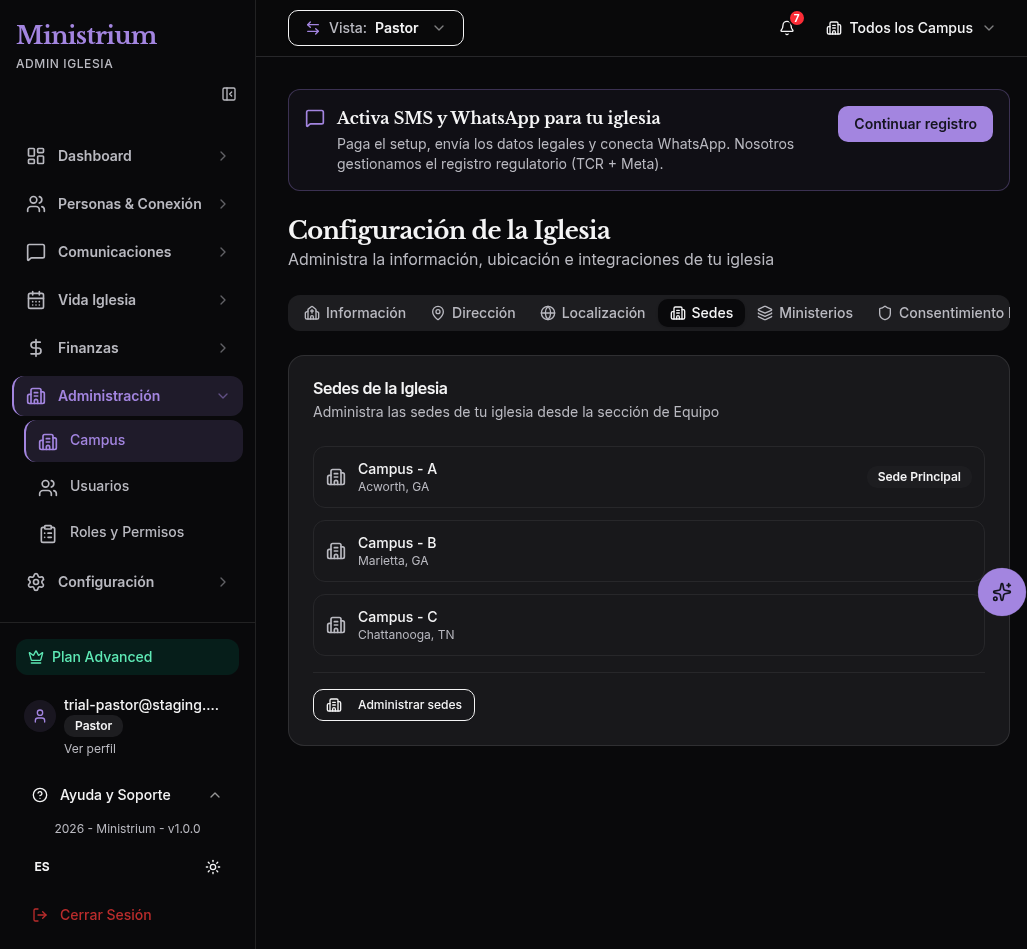Expand the Finanzas chevron
The height and width of the screenshot is (949, 1027).
click(x=223, y=348)
